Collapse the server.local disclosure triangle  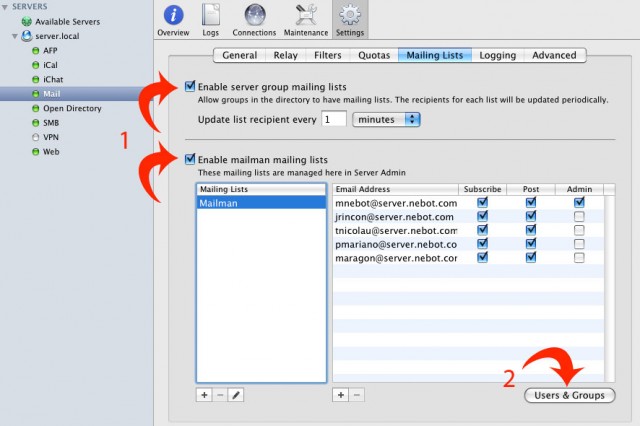(x=15, y=36)
